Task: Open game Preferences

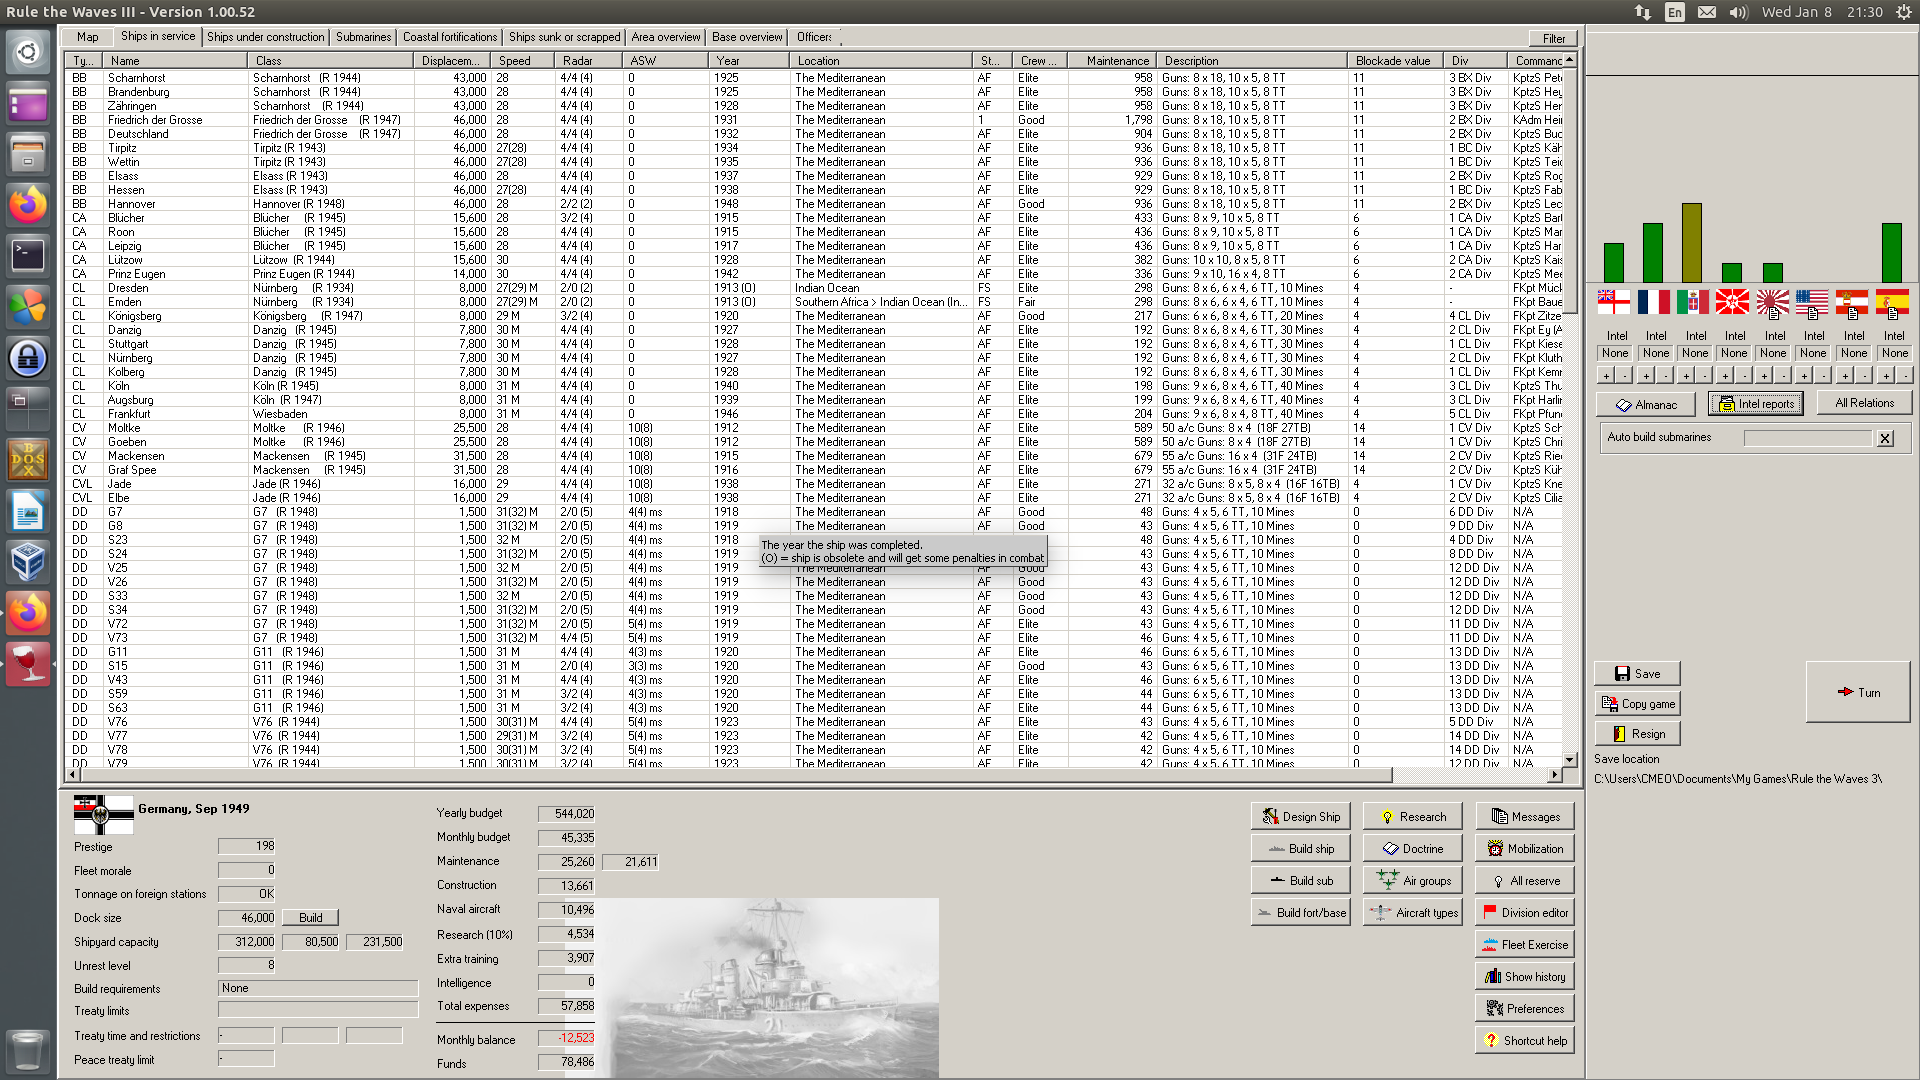Action: coord(1524,1008)
